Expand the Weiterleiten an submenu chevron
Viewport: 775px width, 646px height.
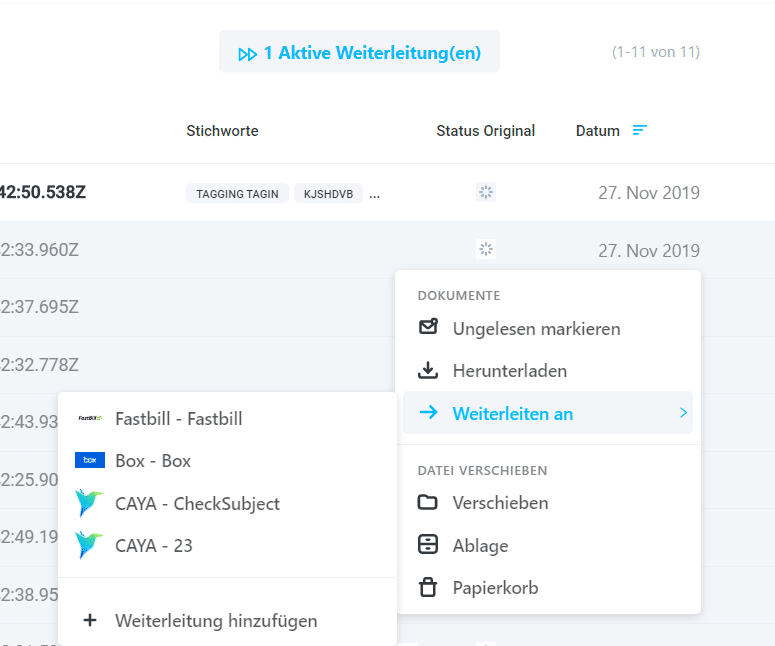683,413
